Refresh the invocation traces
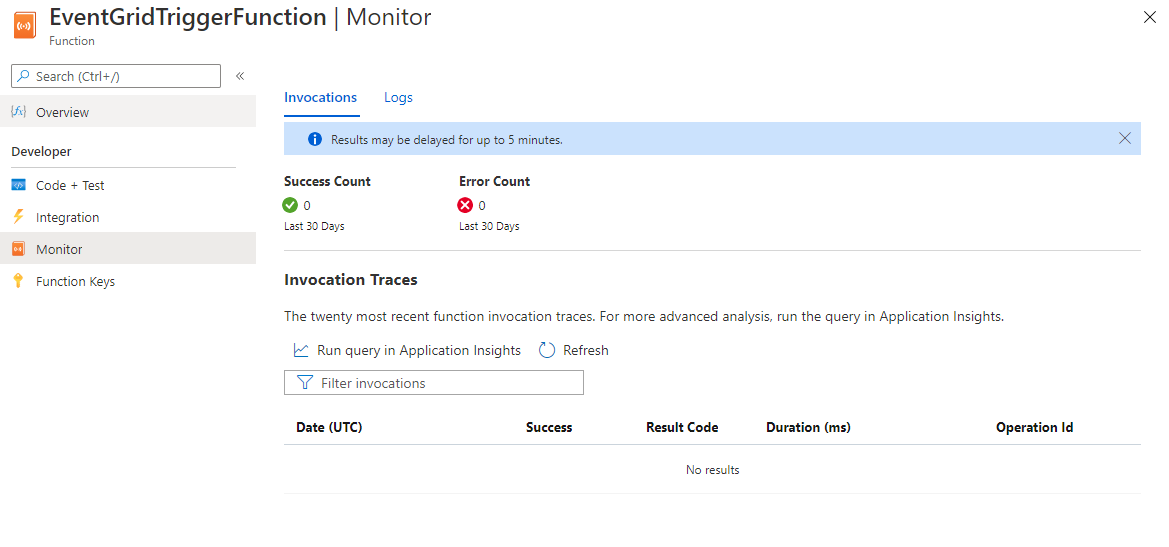Viewport: 1169px width, 547px height. 574,350
